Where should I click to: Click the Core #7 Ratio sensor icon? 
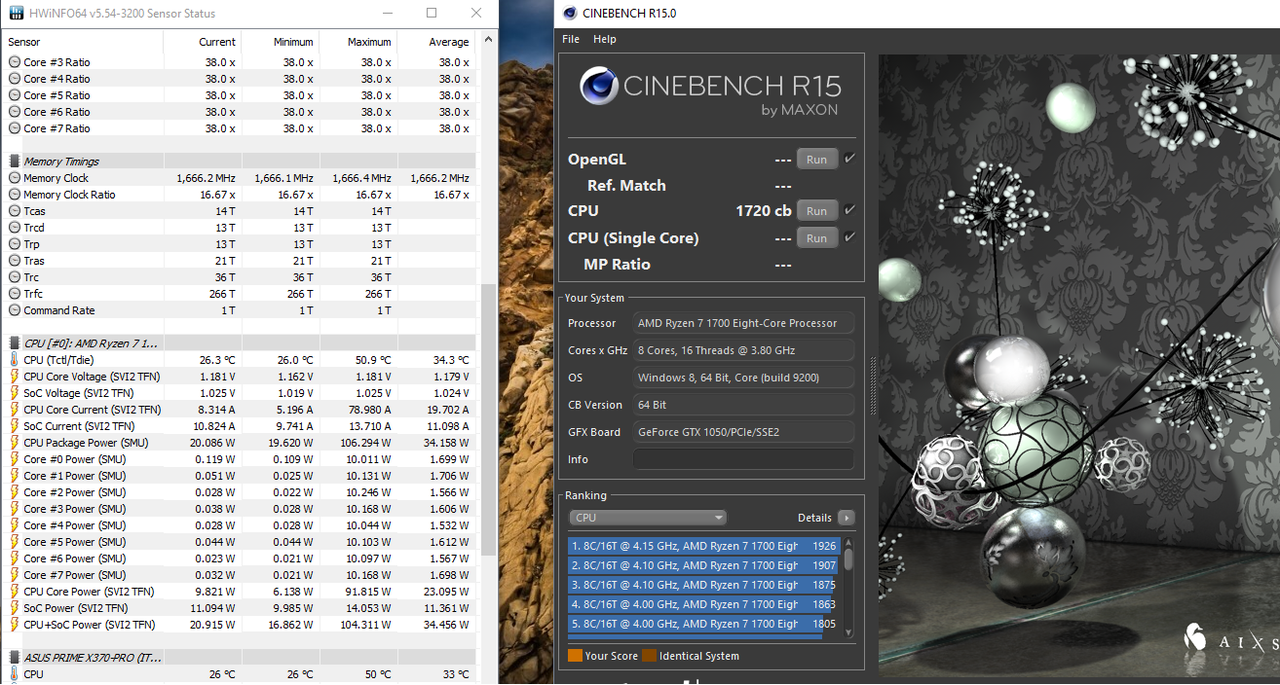(14, 128)
